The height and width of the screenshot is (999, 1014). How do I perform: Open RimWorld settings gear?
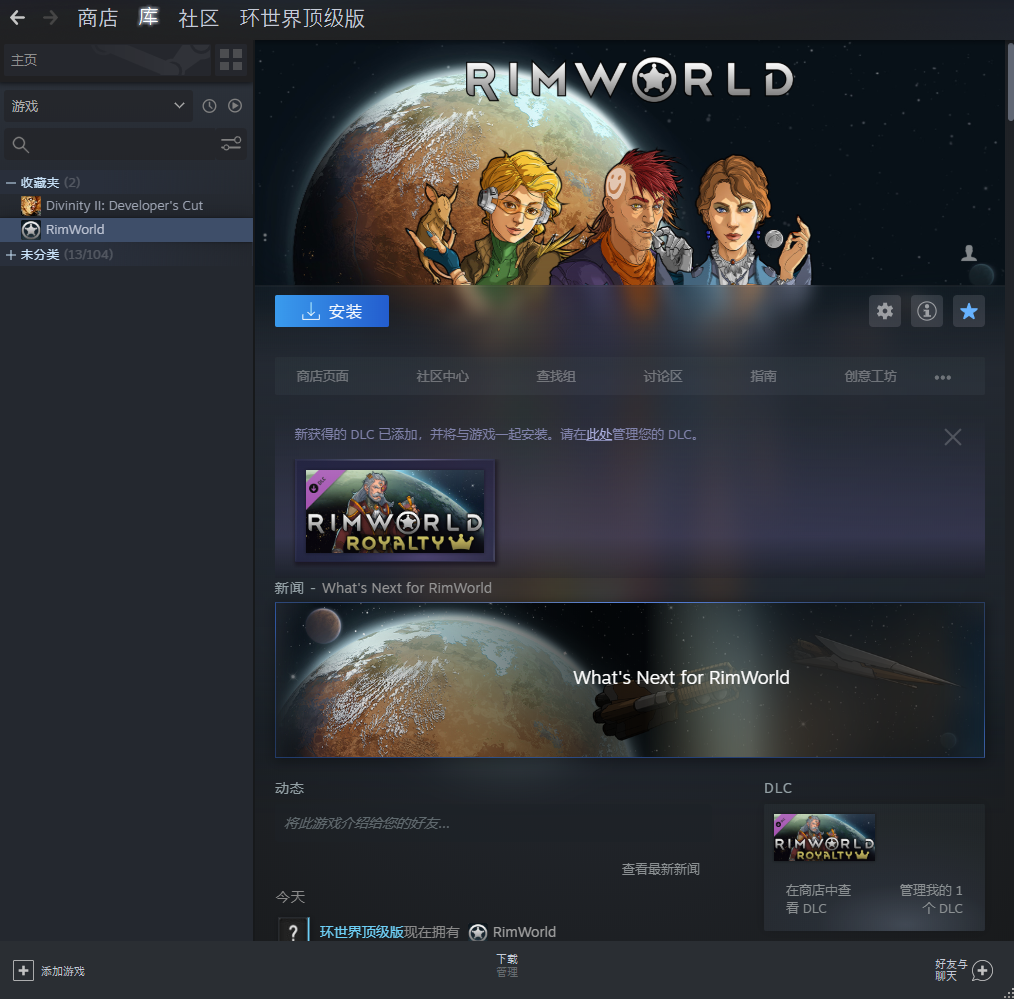pyautogui.click(x=885, y=311)
